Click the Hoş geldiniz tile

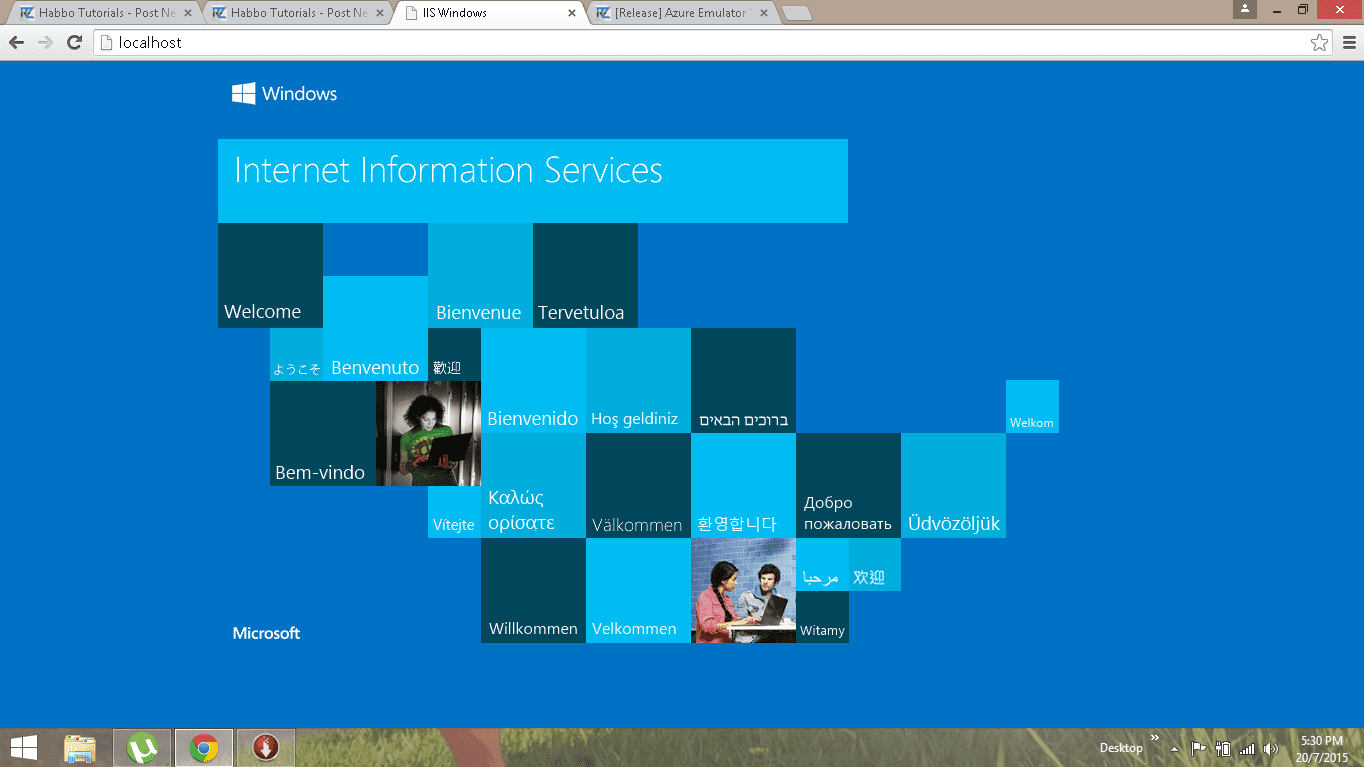(638, 380)
